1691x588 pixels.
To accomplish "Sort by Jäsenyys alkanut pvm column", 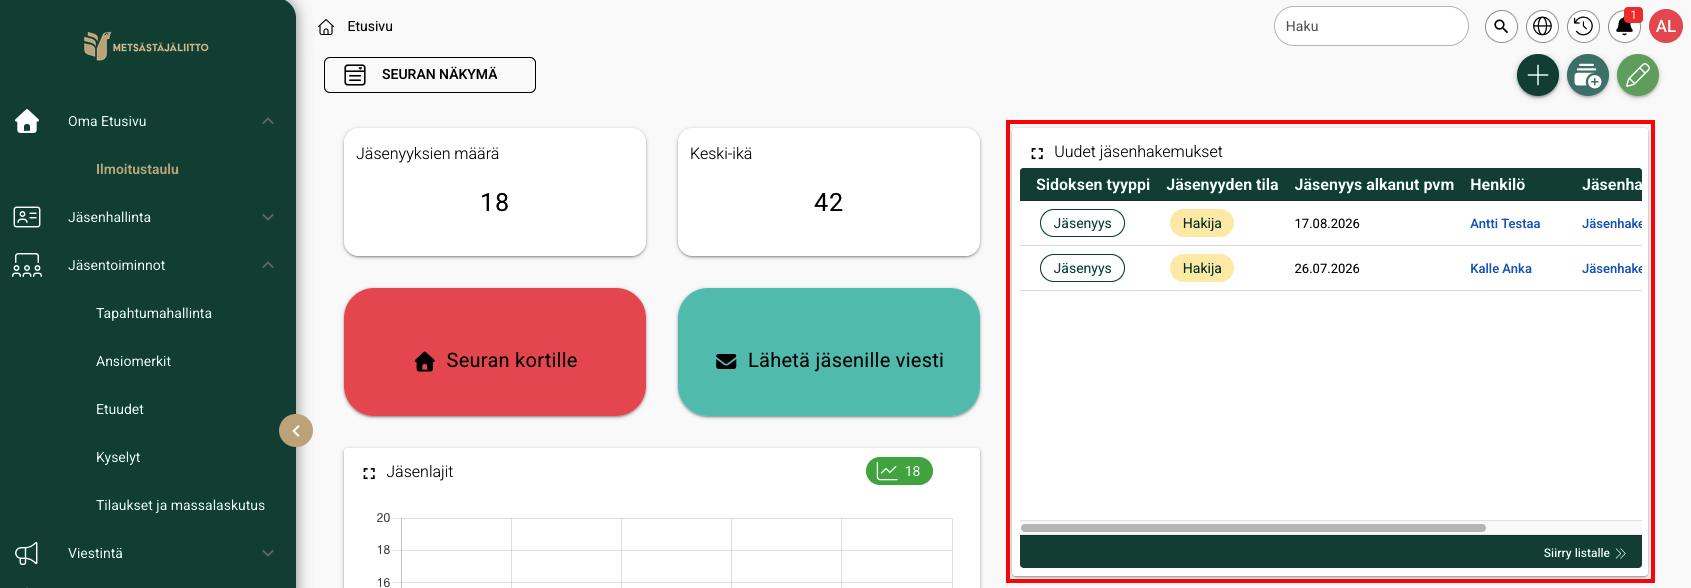I will [x=1374, y=185].
